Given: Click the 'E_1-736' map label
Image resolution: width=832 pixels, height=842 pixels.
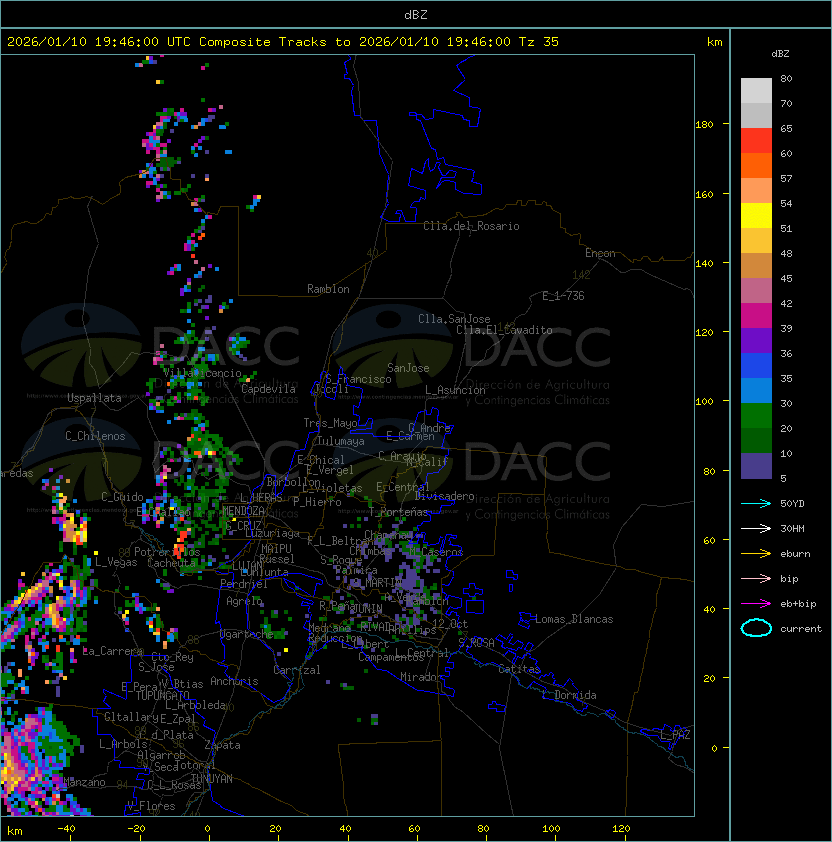Looking at the screenshot, I should point(563,296).
